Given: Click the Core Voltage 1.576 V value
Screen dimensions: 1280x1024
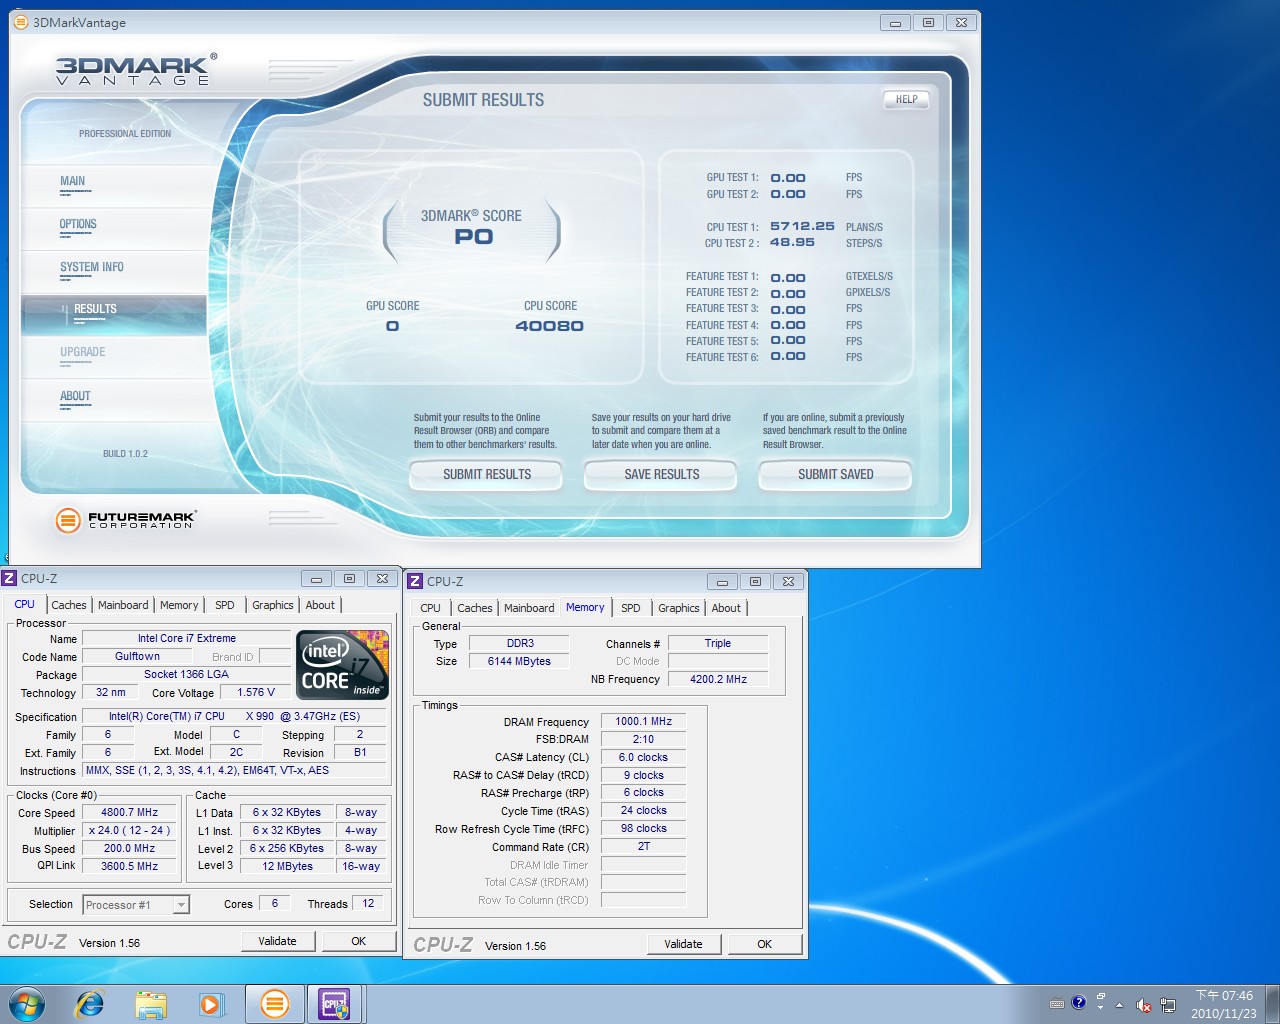Looking at the screenshot, I should tap(255, 692).
